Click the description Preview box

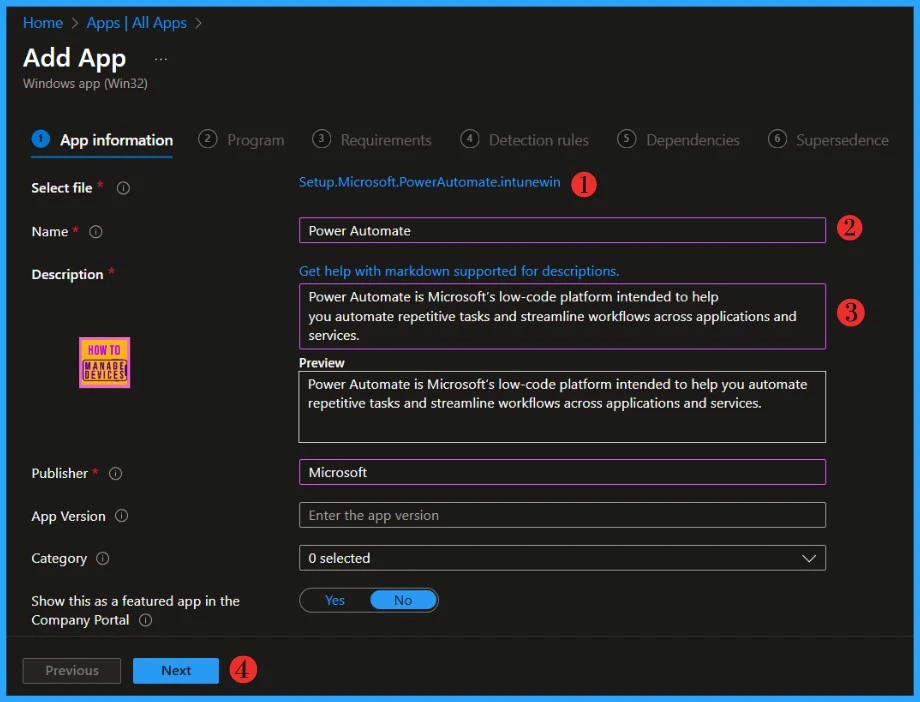(562, 407)
